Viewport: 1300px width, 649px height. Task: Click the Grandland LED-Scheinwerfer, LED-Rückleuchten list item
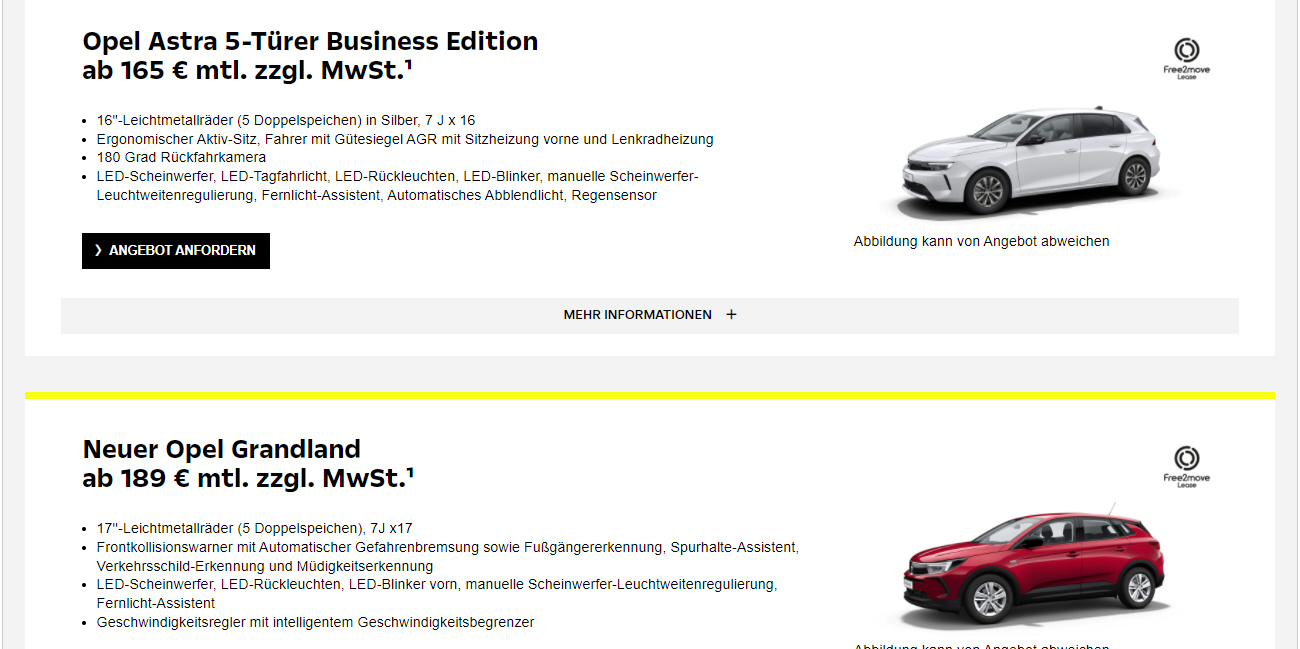[x=437, y=594]
